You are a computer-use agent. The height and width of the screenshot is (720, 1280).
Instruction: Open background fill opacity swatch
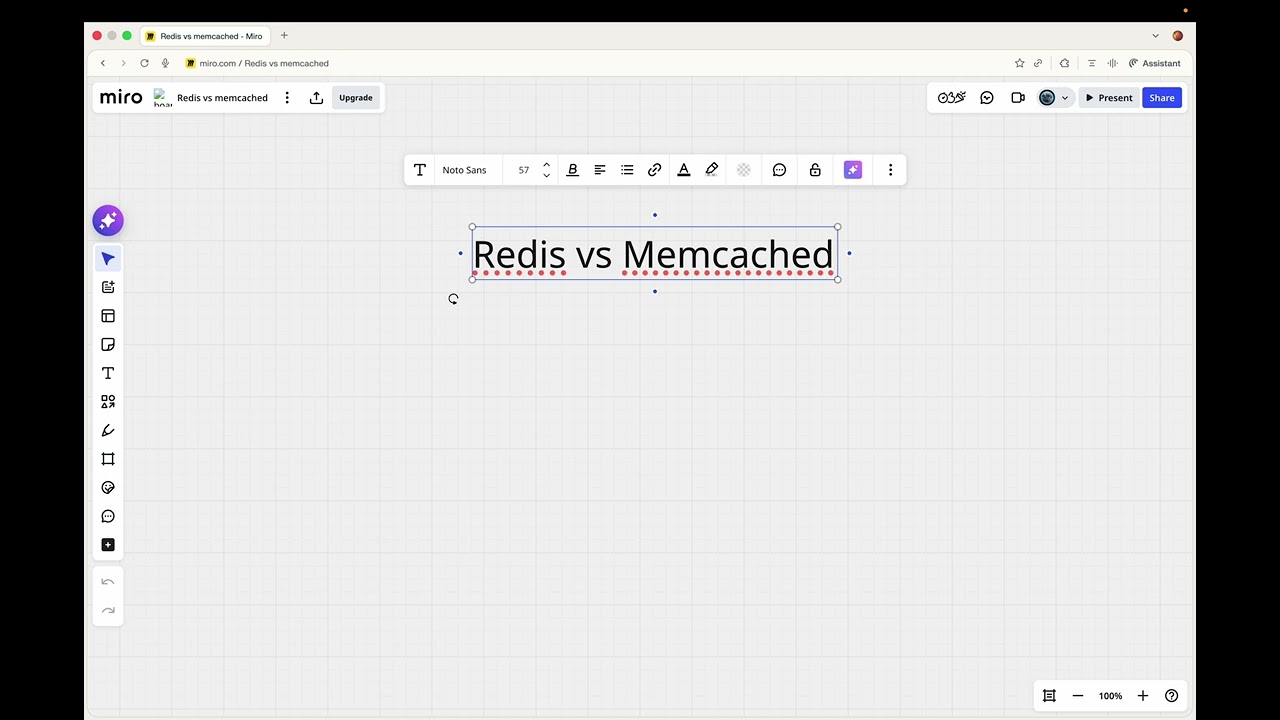(744, 170)
